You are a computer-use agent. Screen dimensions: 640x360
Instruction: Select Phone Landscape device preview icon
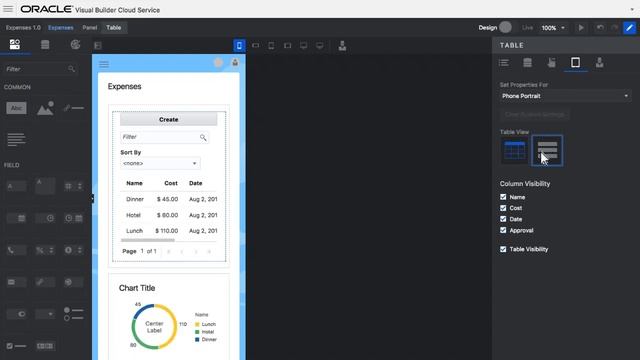[x=256, y=45]
